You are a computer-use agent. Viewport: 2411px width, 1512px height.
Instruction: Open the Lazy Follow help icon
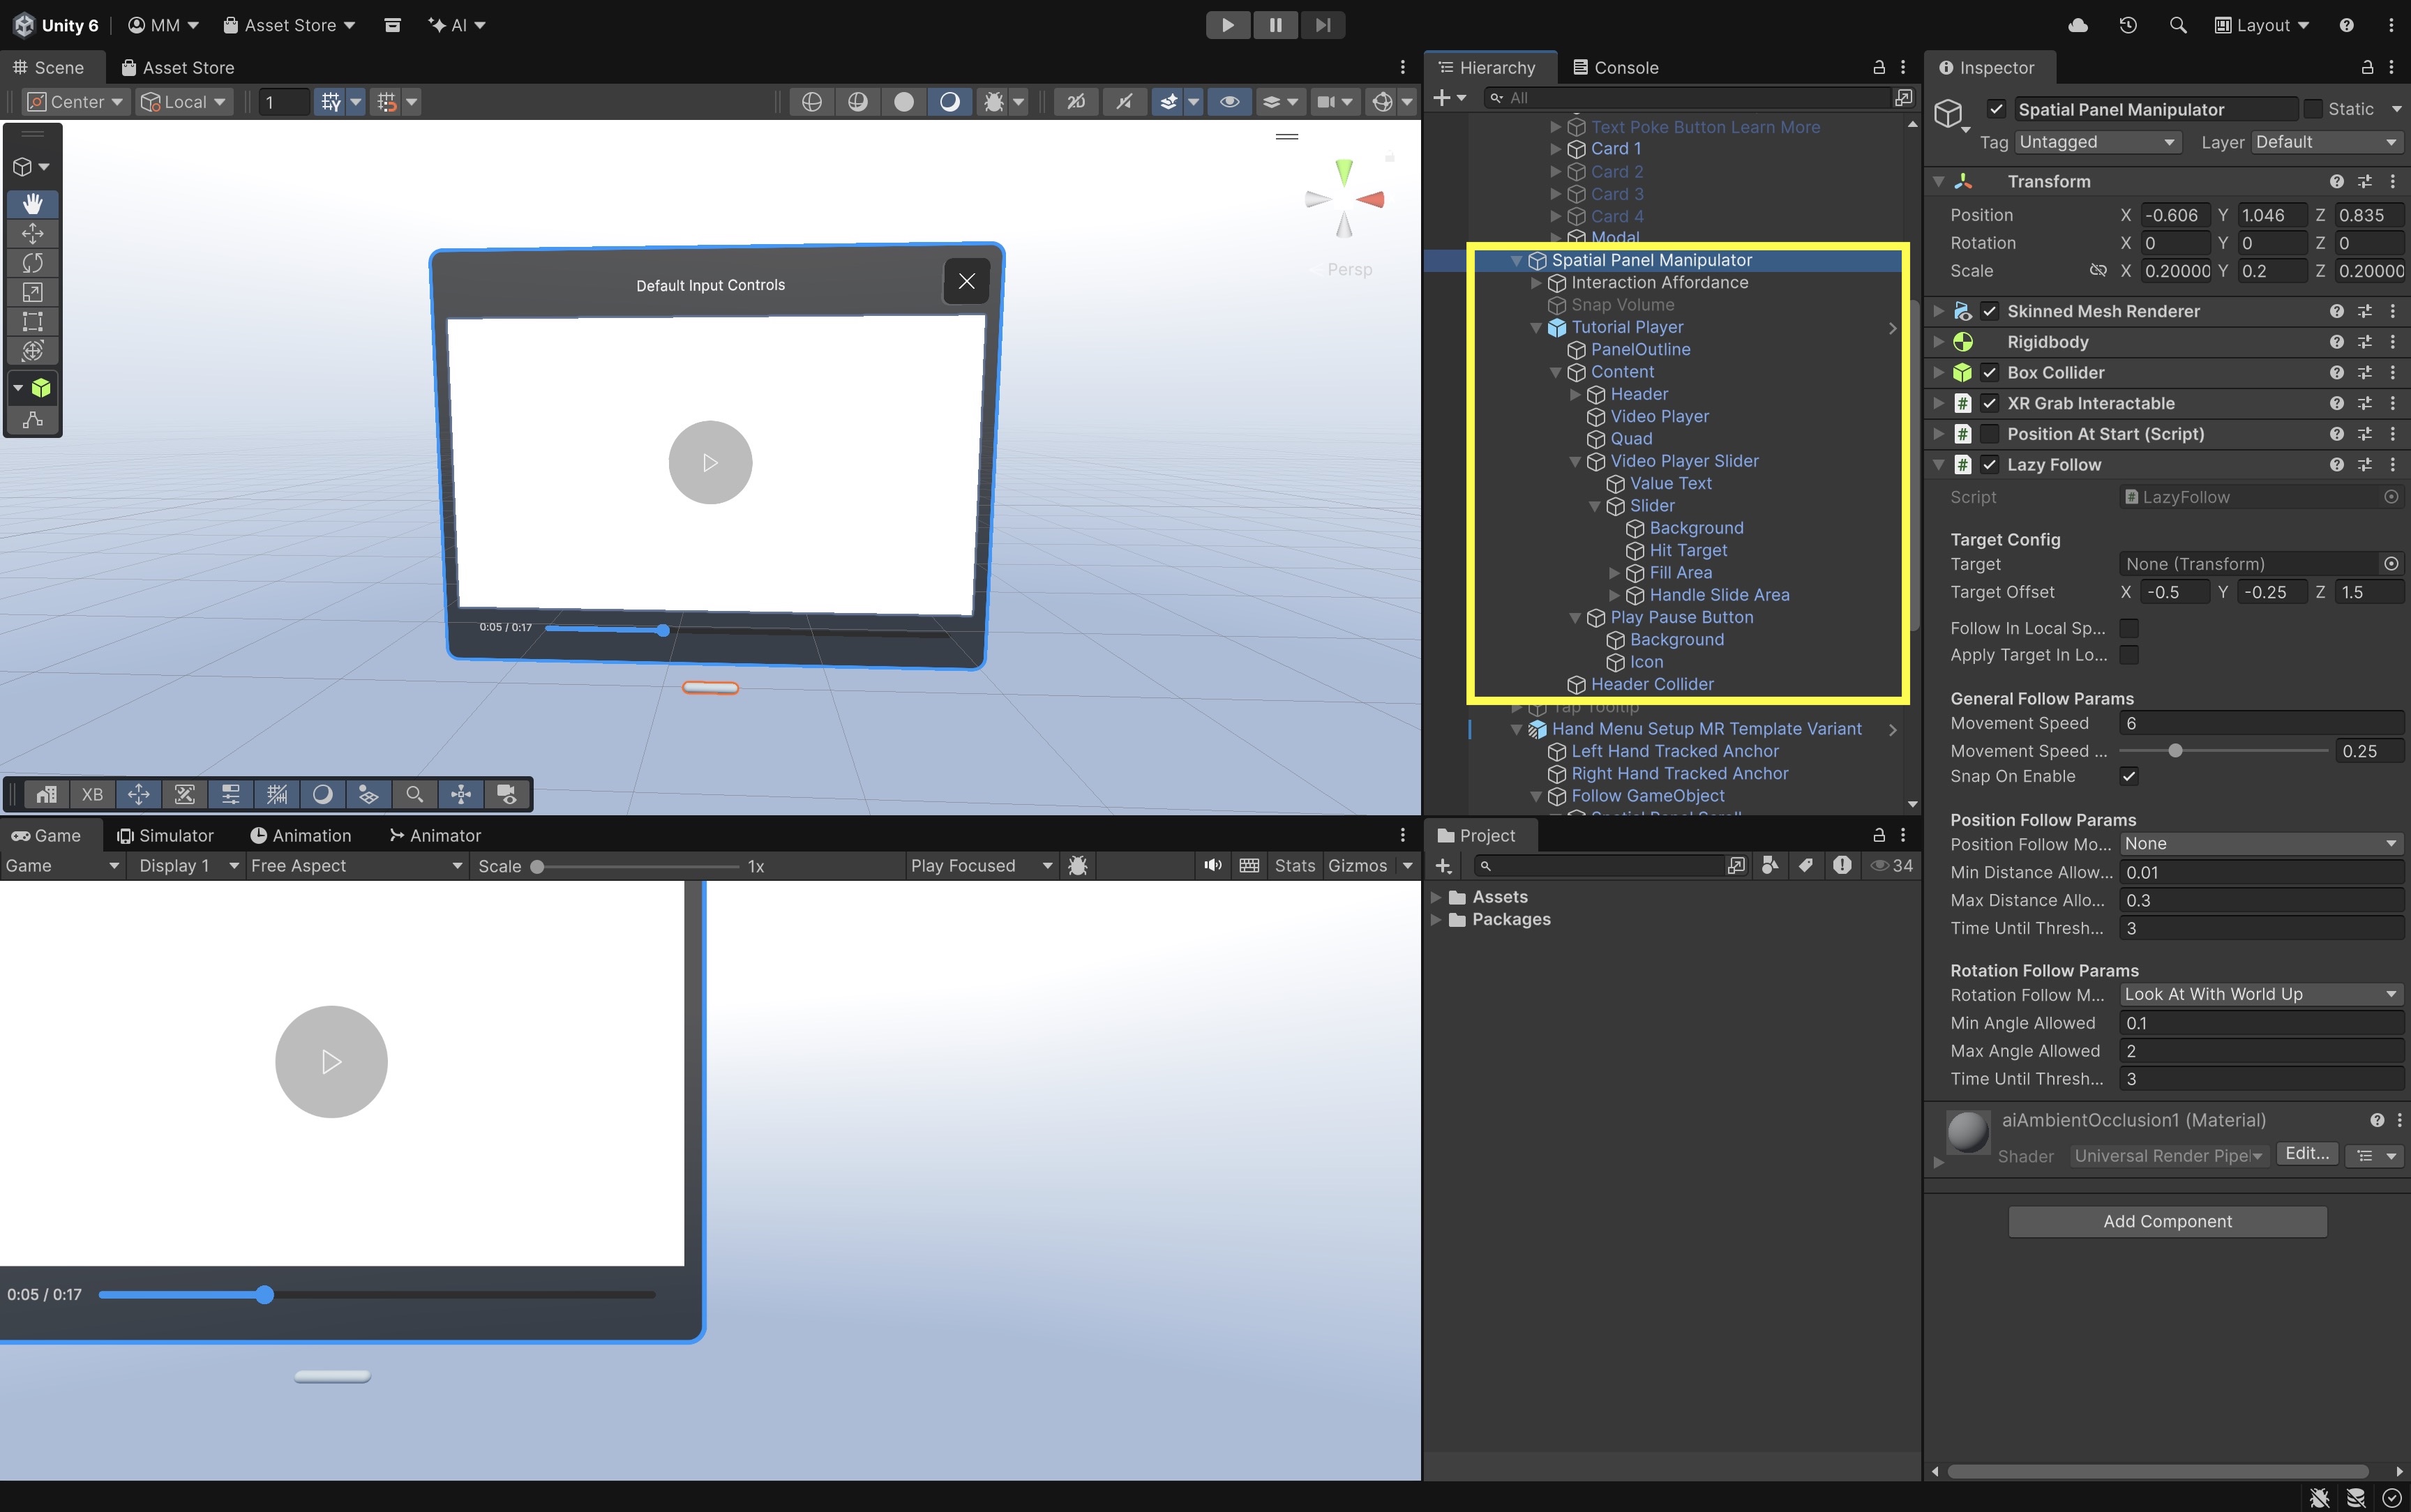point(2336,465)
